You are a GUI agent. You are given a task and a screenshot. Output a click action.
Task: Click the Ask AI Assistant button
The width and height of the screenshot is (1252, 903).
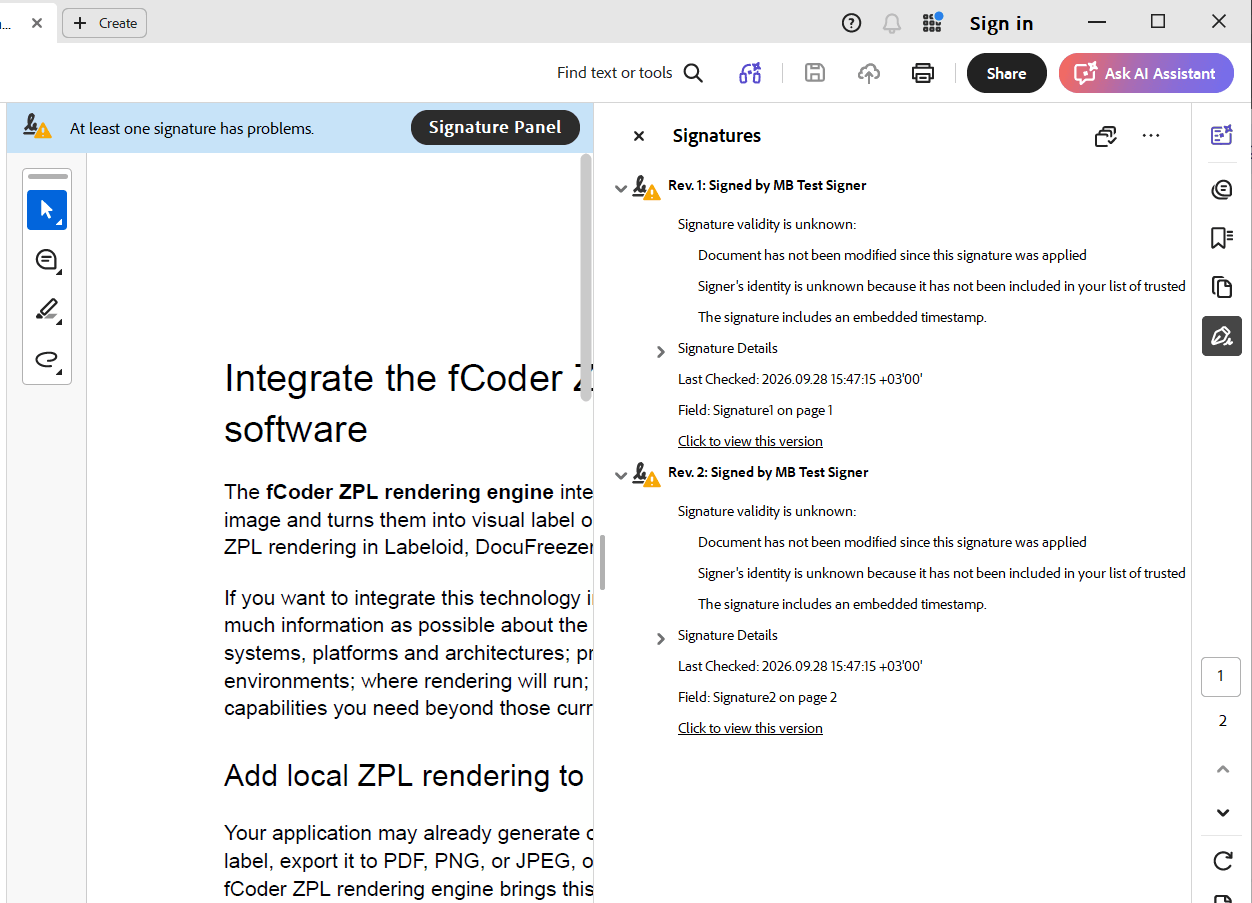(1146, 73)
